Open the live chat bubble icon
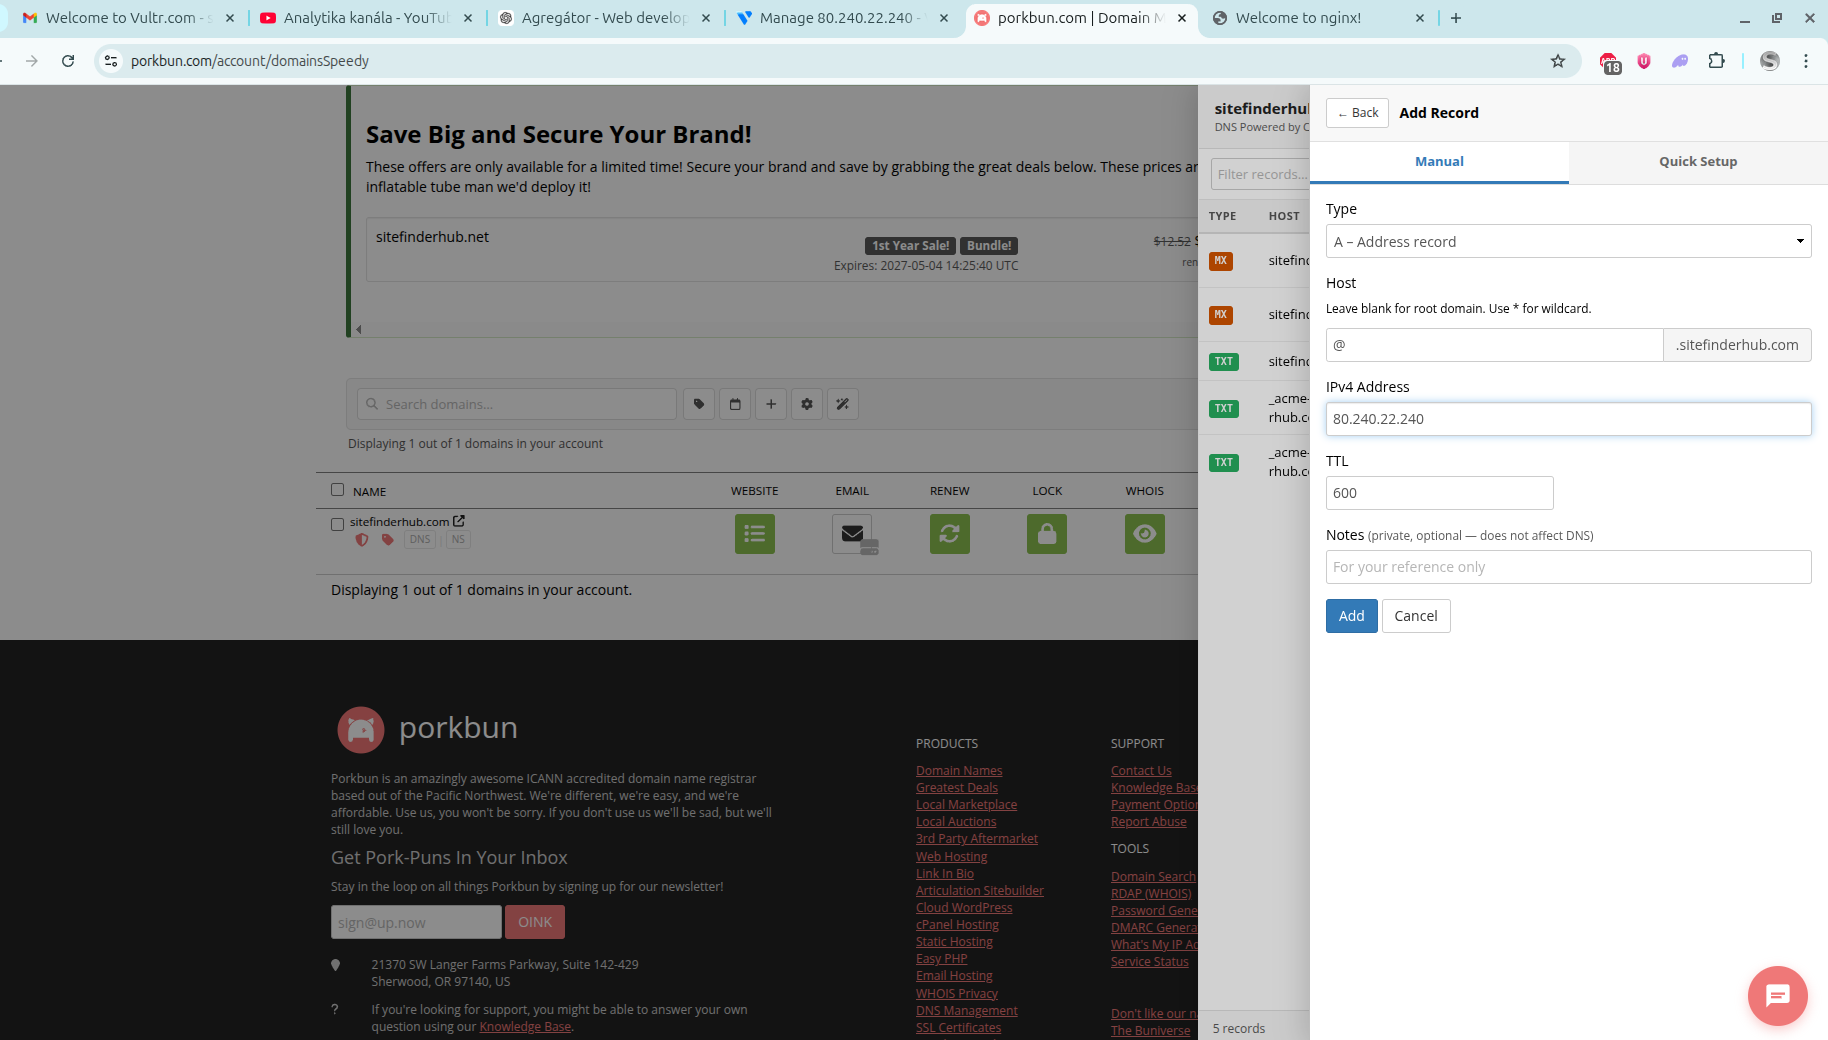The height and width of the screenshot is (1040, 1828). coord(1777,996)
